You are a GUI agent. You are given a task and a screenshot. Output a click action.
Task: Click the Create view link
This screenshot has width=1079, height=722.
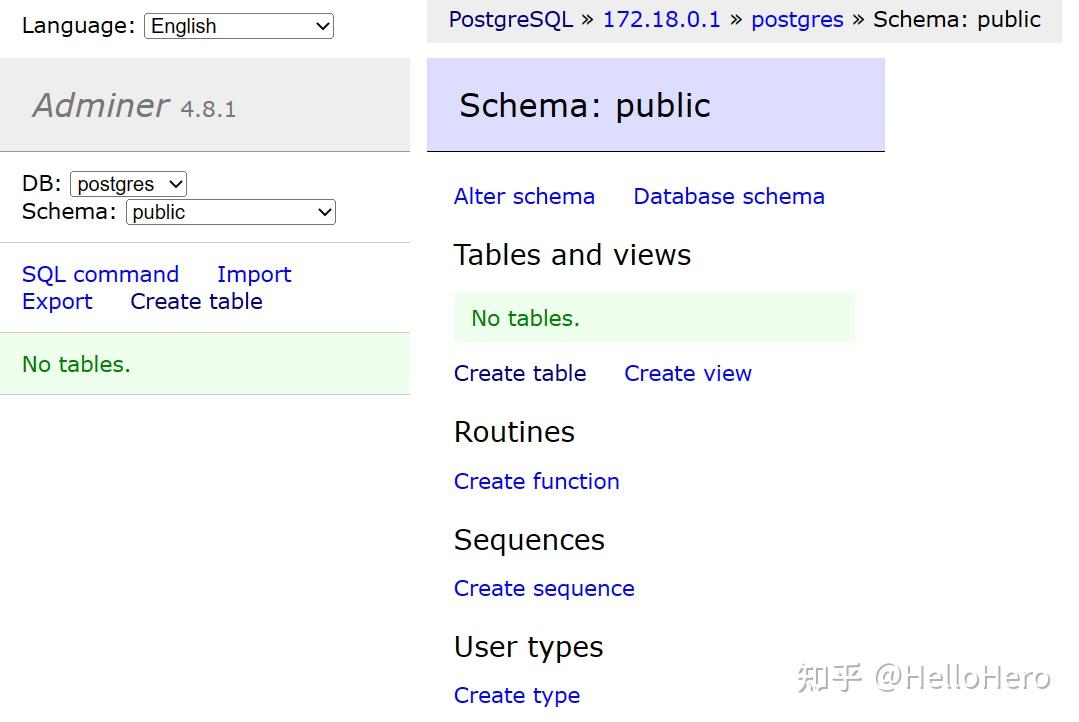tap(688, 373)
